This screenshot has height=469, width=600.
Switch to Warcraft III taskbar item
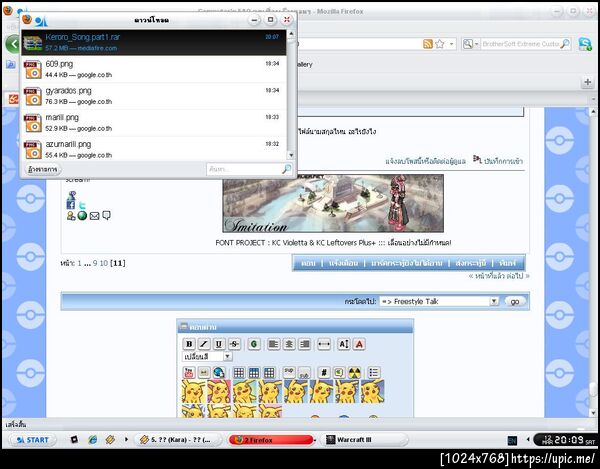[364, 440]
